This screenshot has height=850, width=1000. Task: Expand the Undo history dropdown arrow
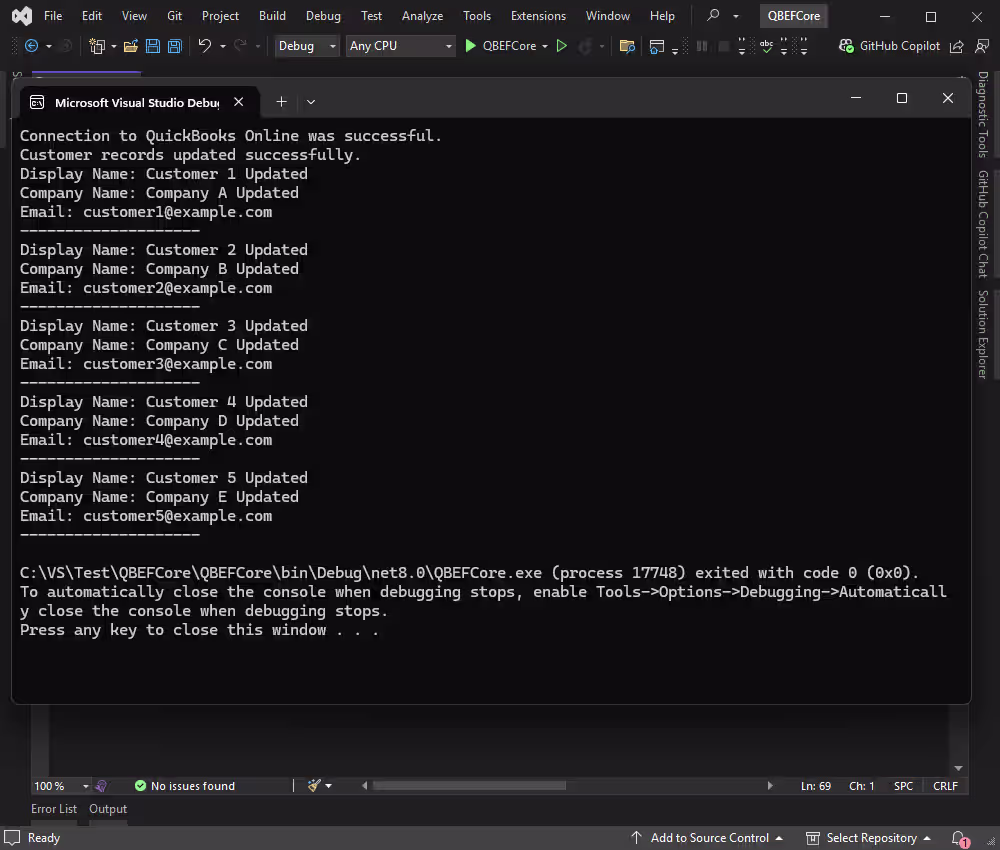(x=223, y=47)
